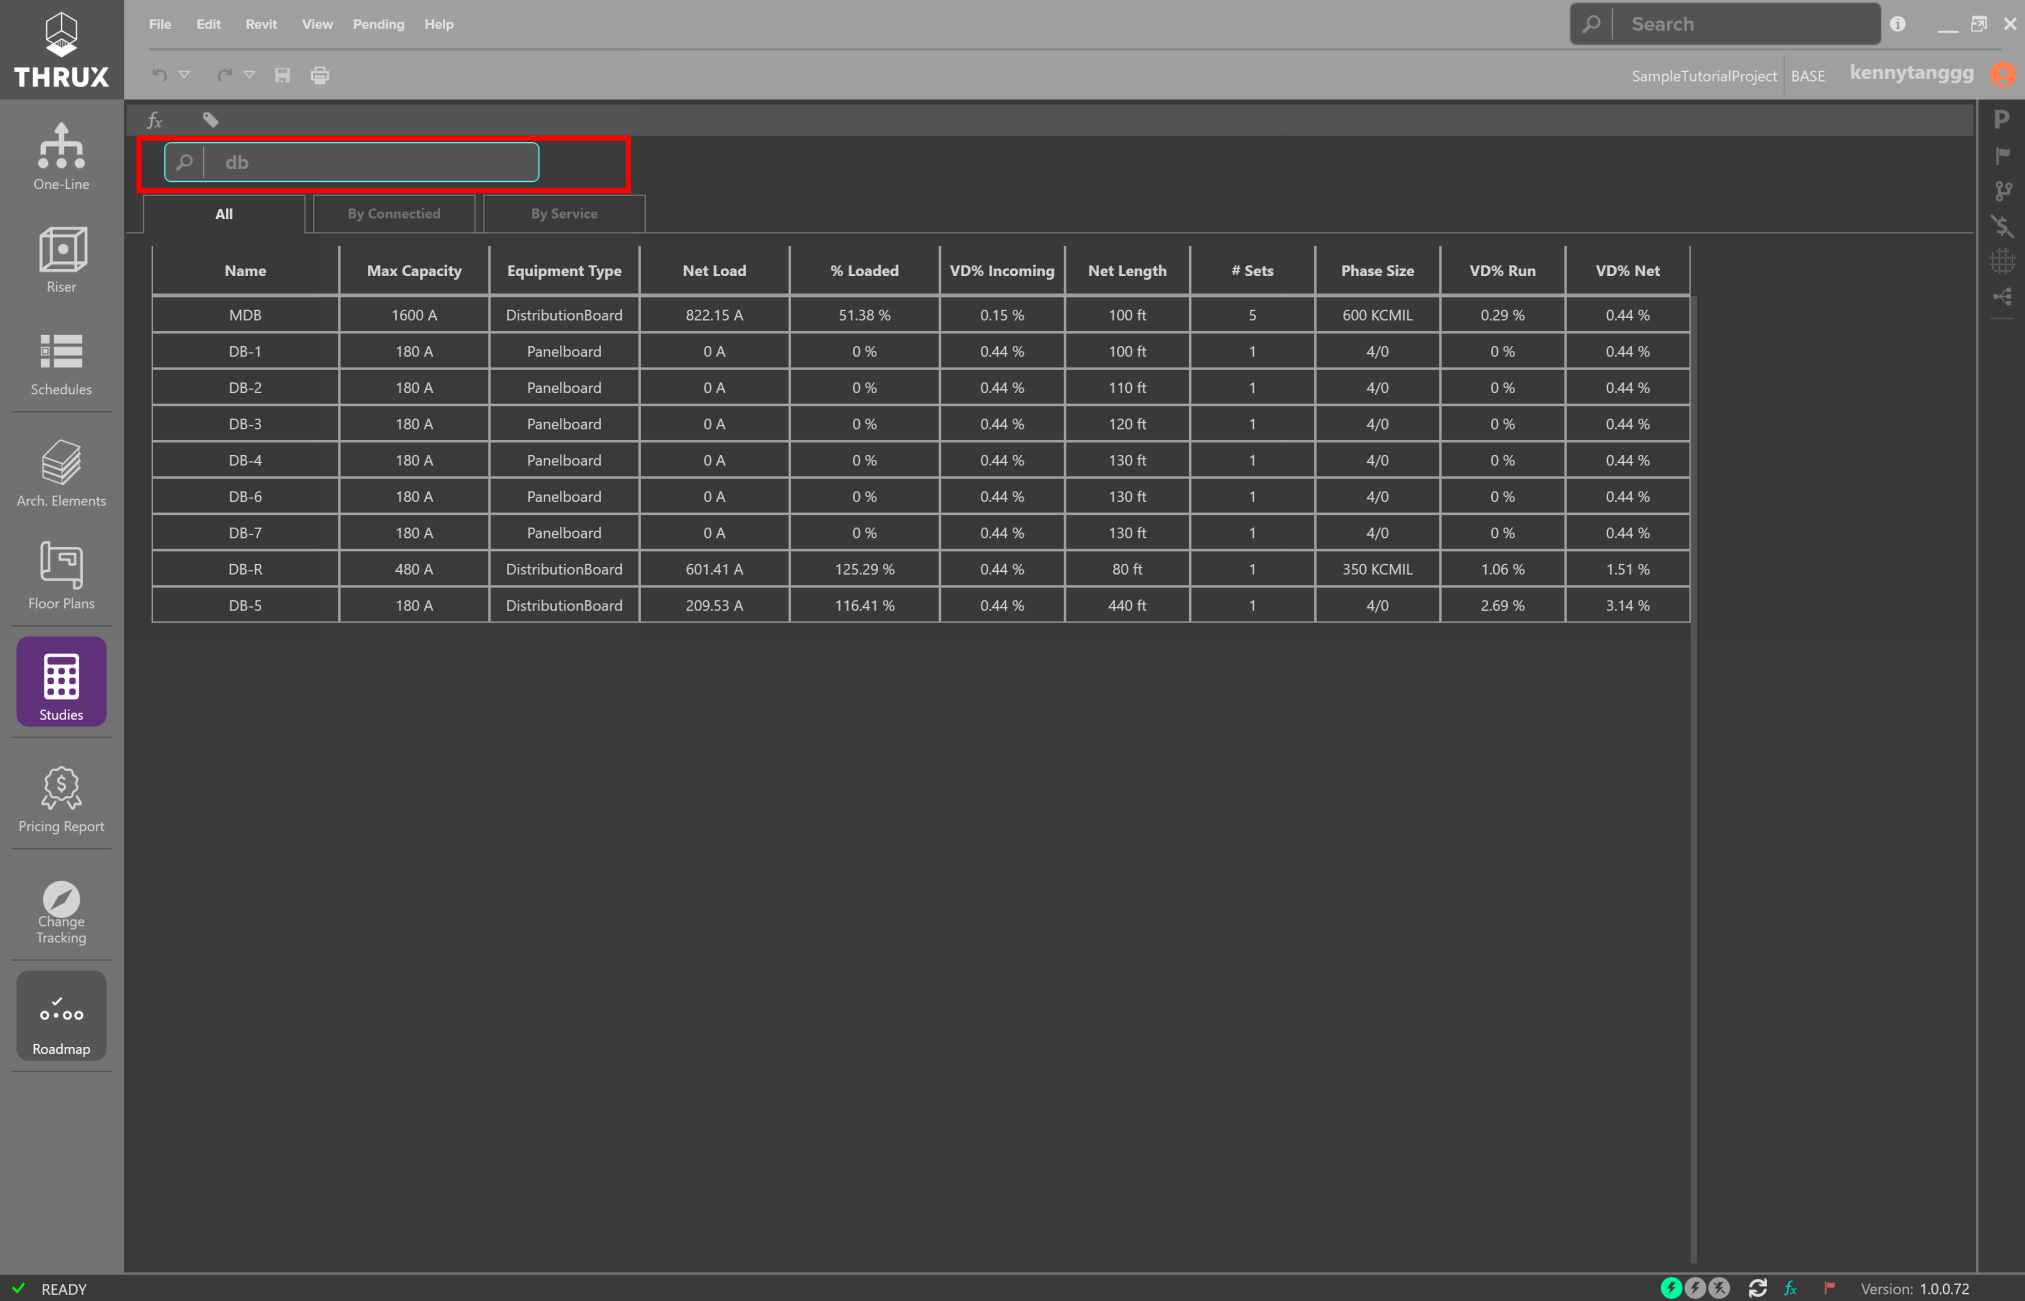The image size is (2025, 1301).
Task: Switch to the All tab
Action: (x=224, y=214)
